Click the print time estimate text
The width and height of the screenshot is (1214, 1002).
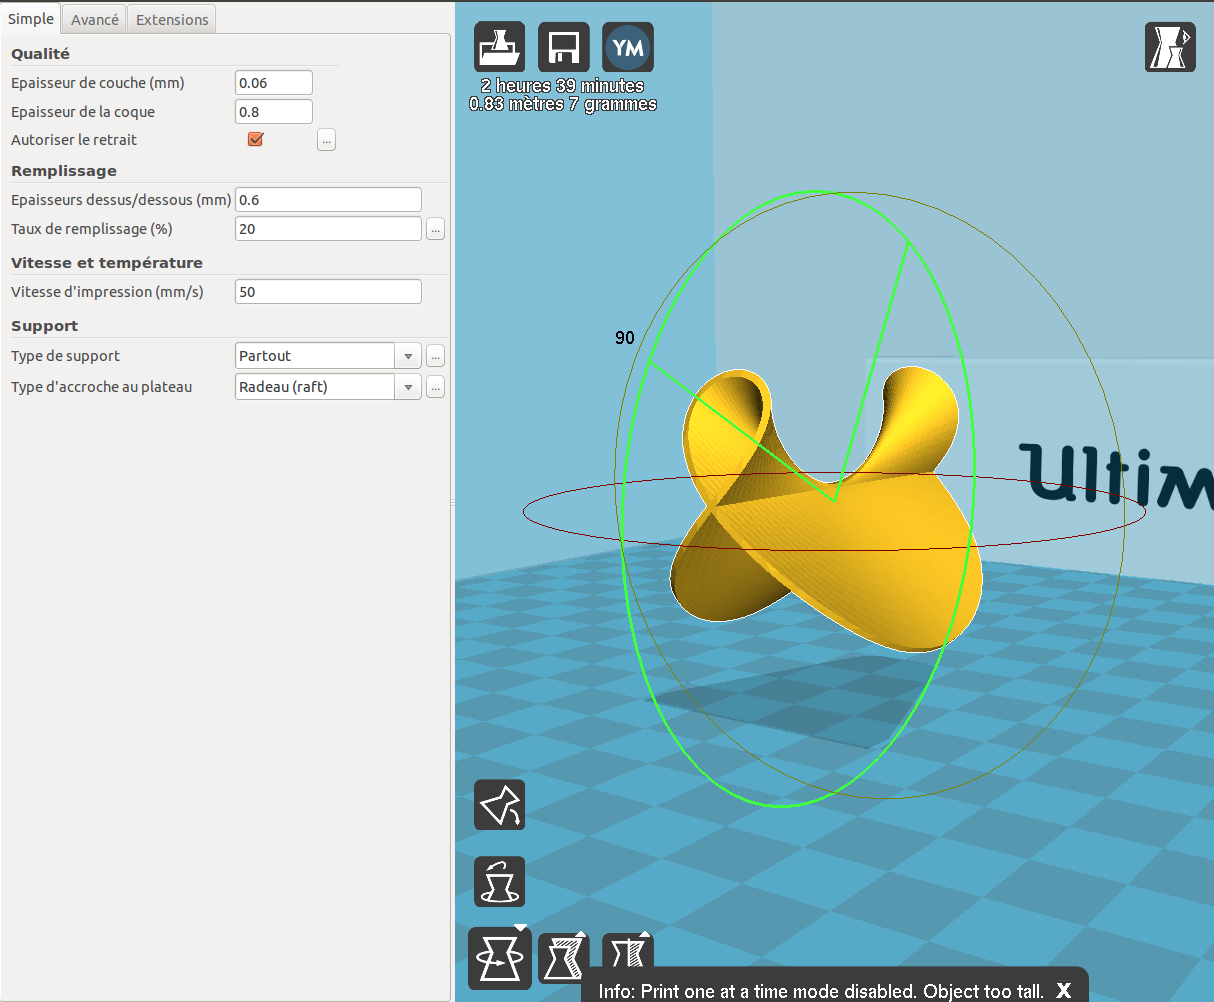click(x=562, y=86)
